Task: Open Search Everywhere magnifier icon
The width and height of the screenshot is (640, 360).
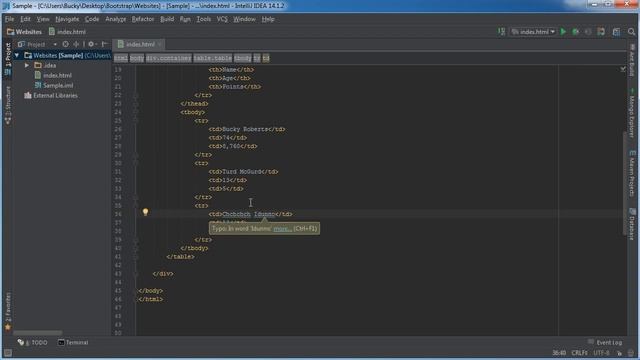Action: pos(631,31)
